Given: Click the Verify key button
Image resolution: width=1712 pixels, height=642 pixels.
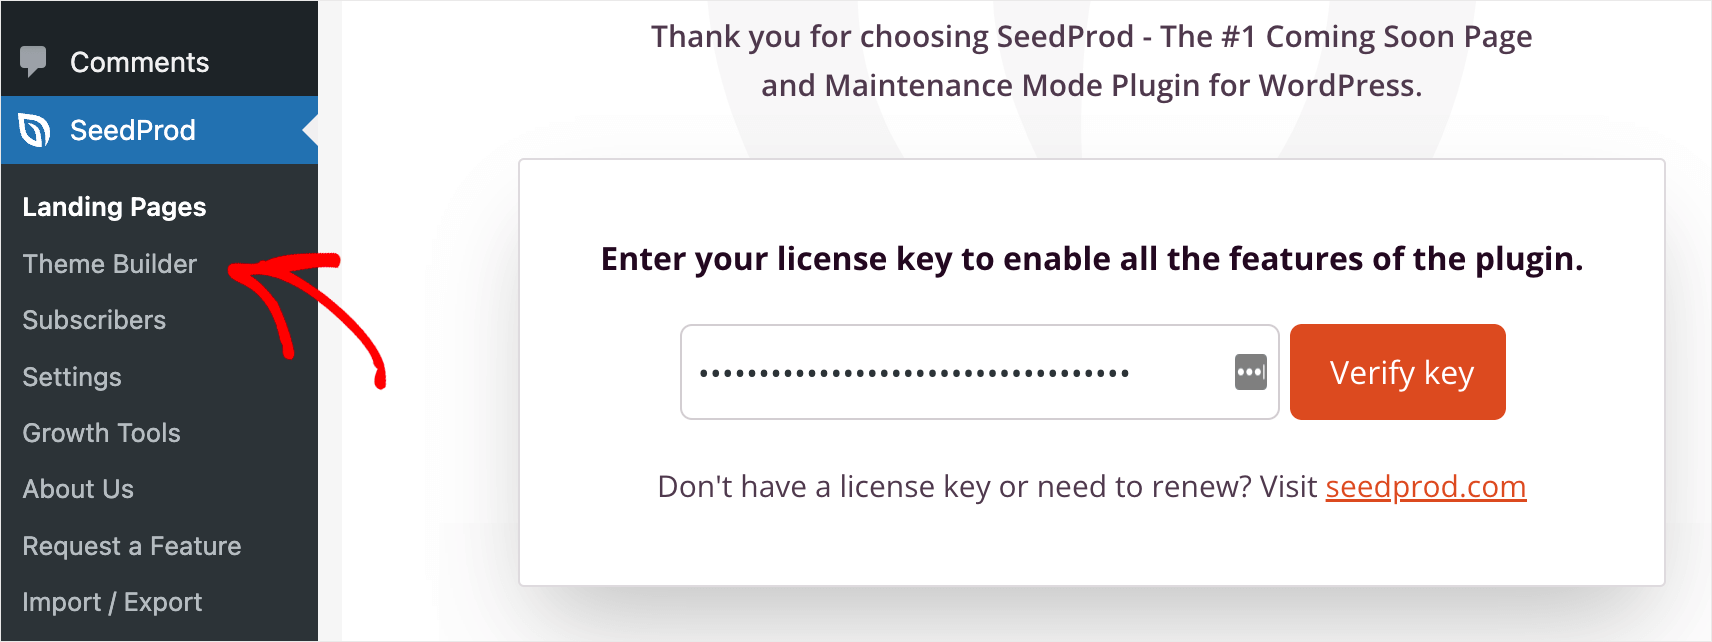Looking at the screenshot, I should point(1398,372).
